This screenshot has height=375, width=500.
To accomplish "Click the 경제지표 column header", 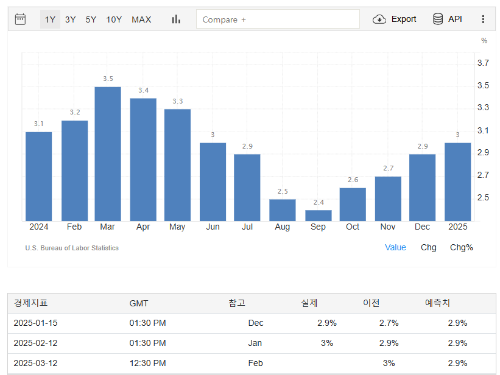I will tap(31, 303).
